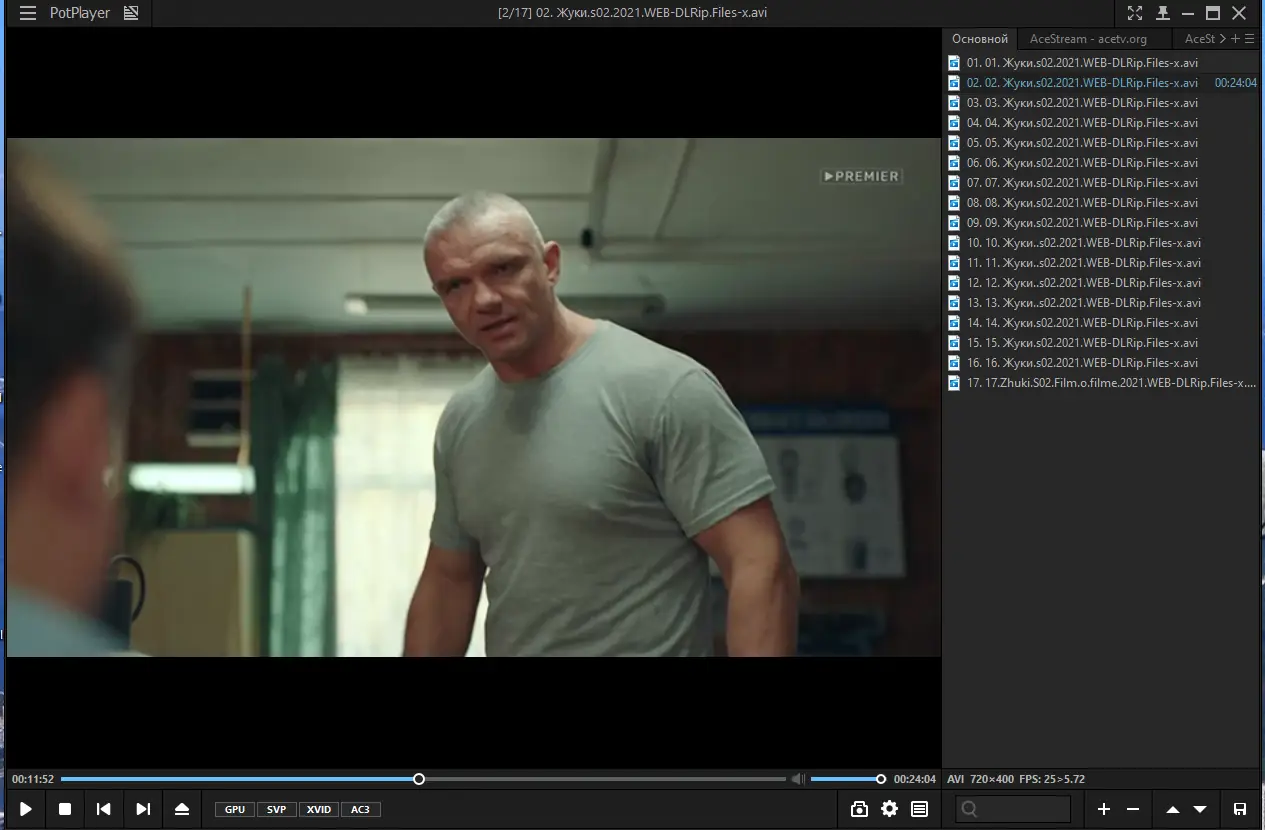
Task: Capture a screenshot with the camera icon
Action: point(859,809)
